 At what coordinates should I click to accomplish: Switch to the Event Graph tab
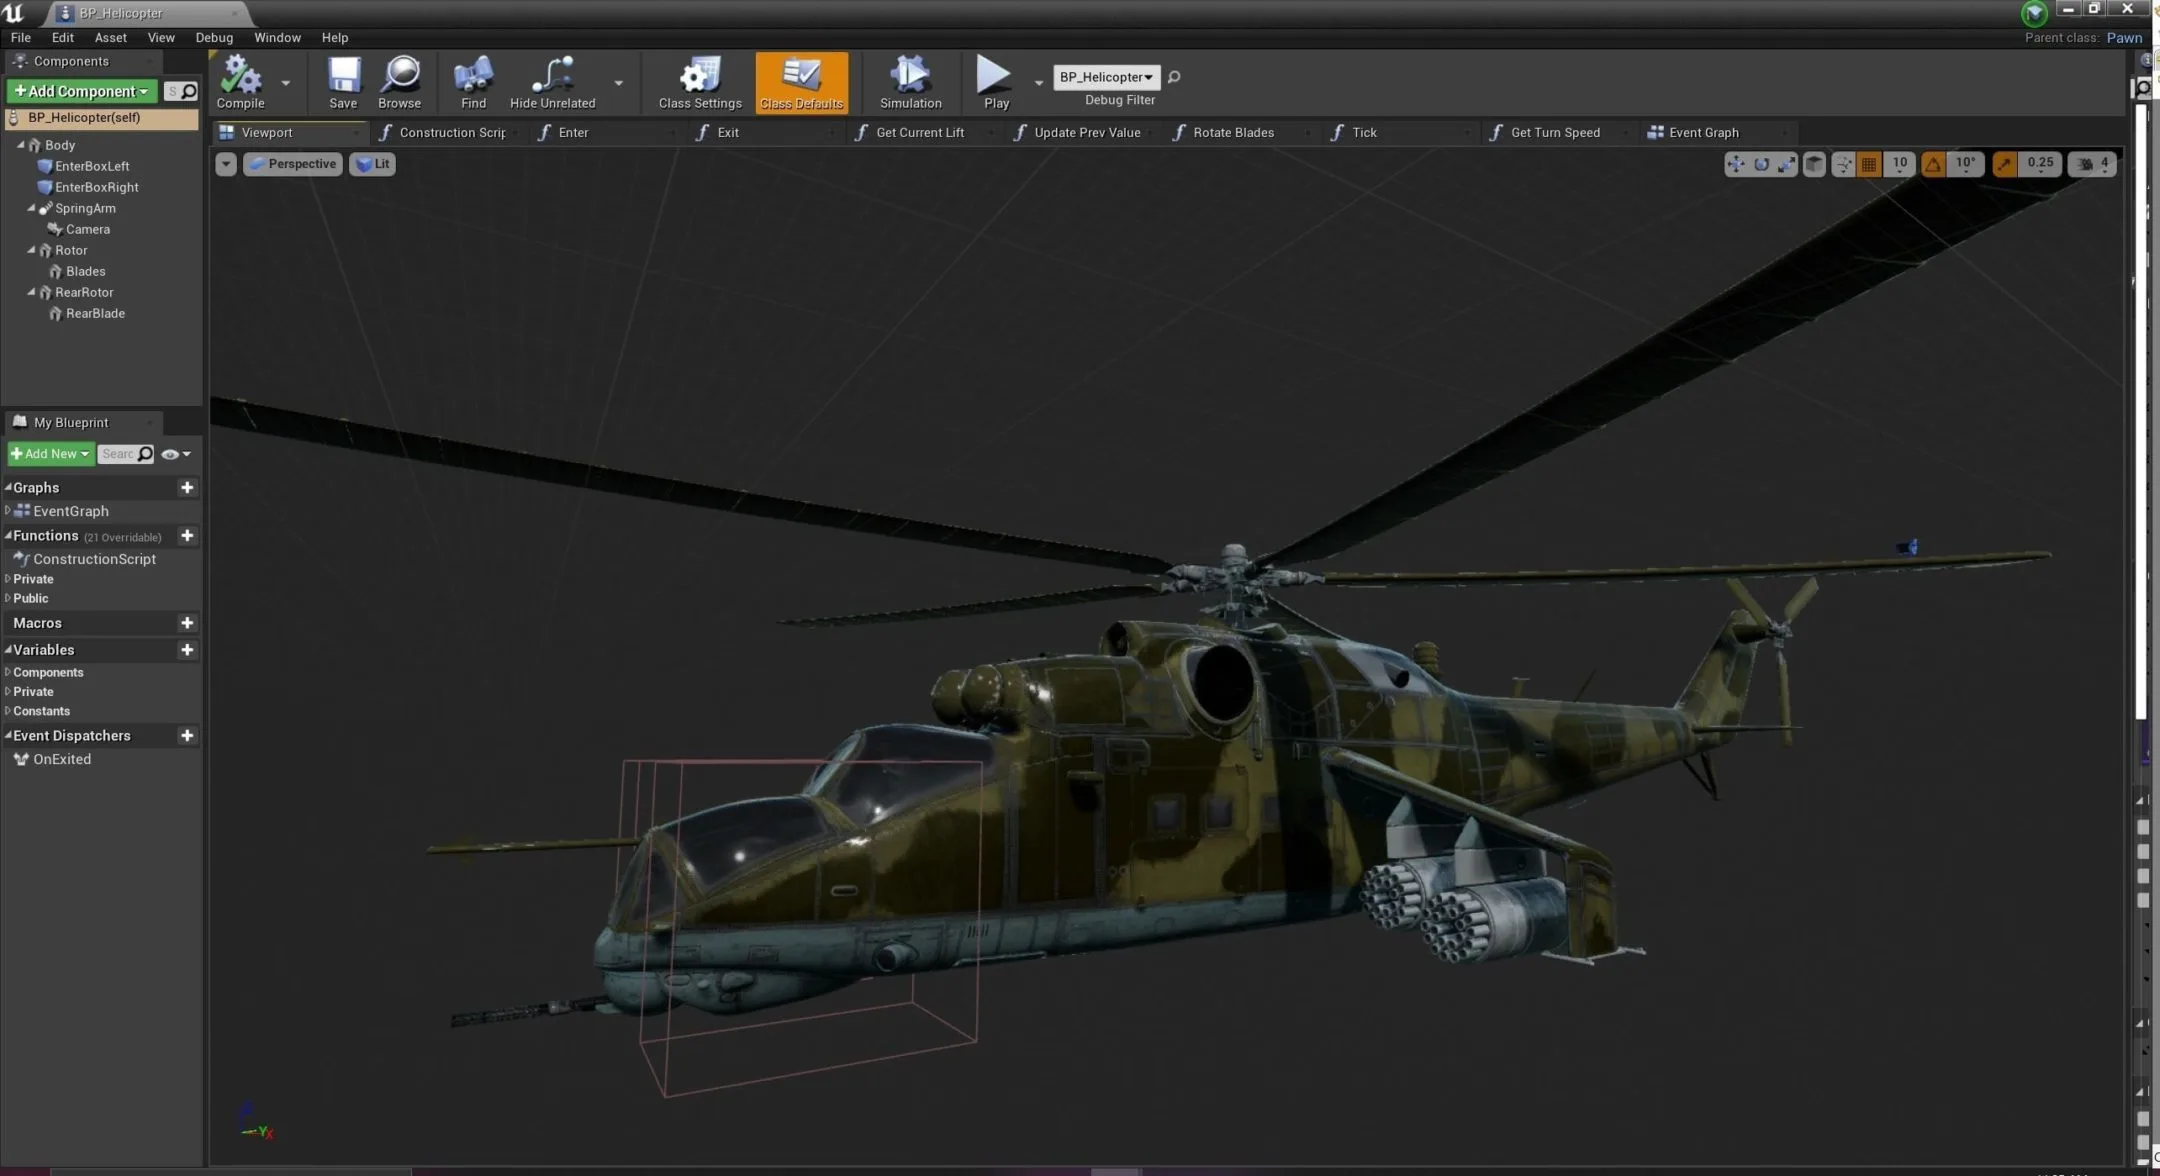click(1703, 132)
